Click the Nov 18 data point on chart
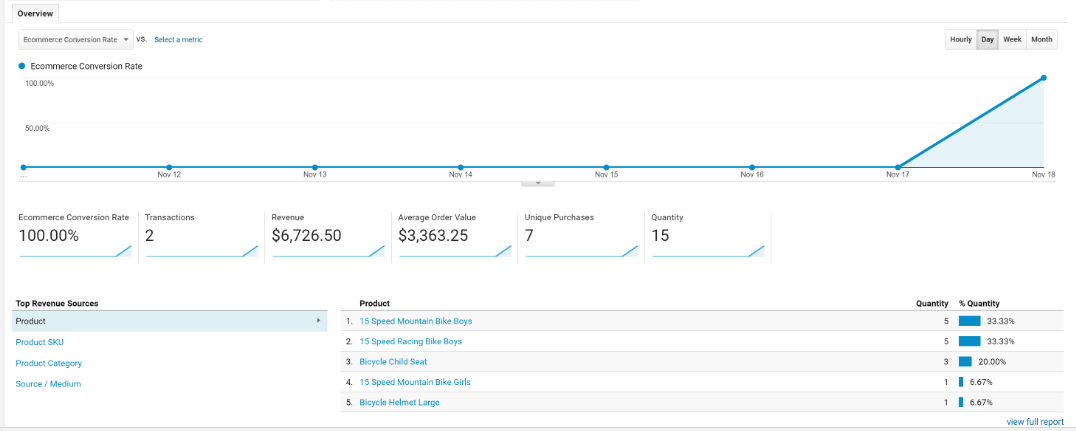The image size is (1076, 431). tap(1044, 78)
